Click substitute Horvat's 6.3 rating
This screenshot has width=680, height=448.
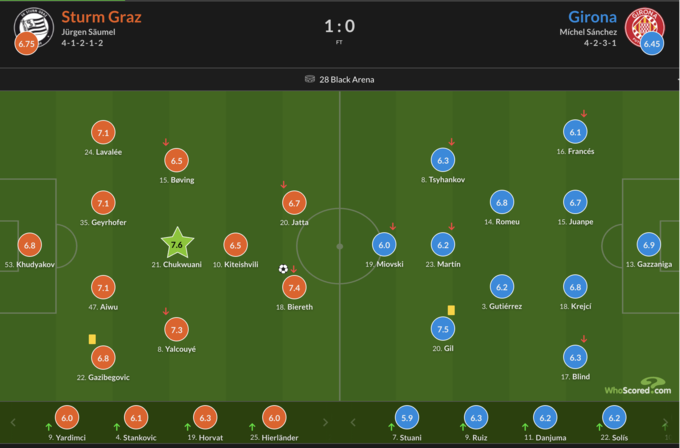(x=205, y=419)
